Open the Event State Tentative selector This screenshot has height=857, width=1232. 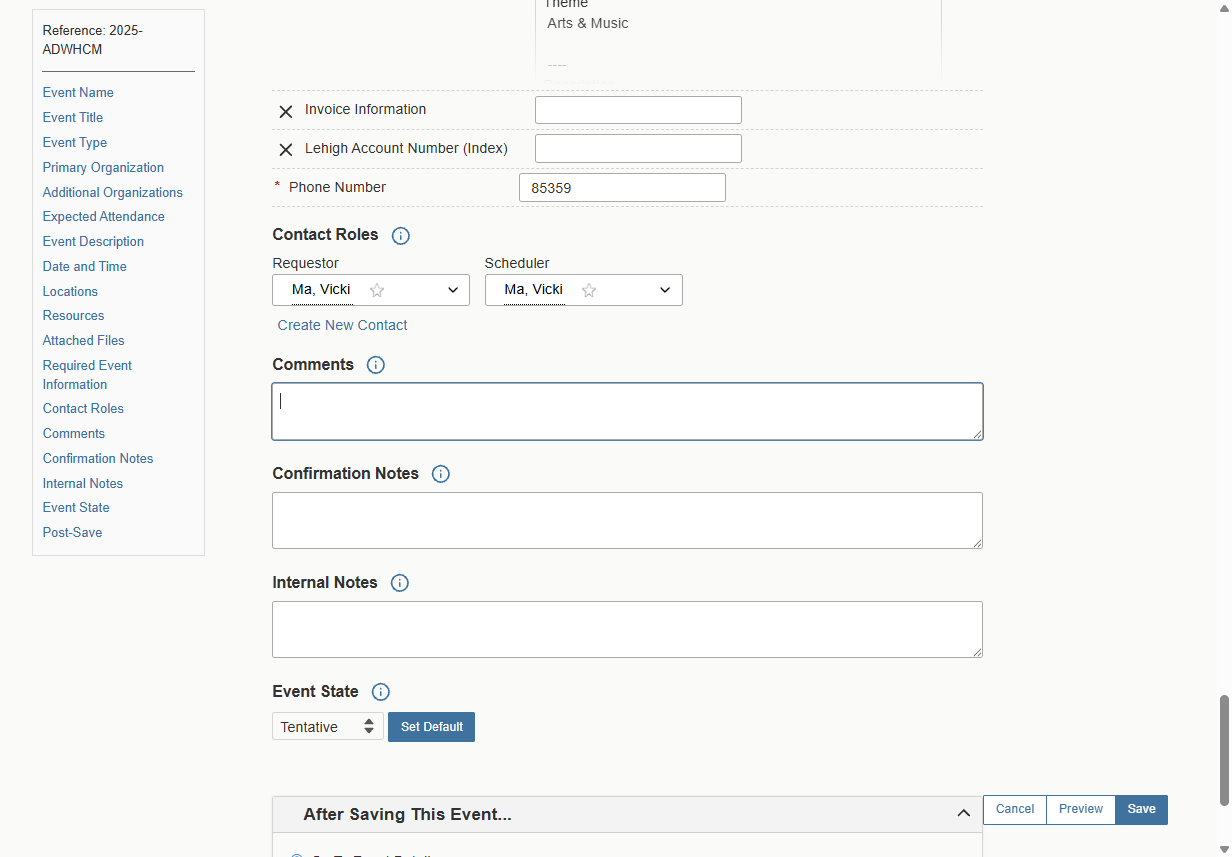click(328, 727)
